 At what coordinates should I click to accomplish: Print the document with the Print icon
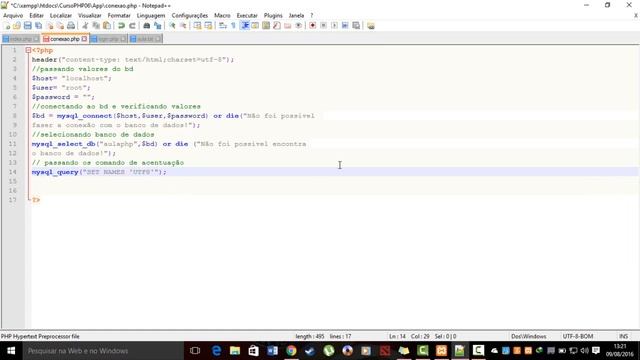point(71,26)
